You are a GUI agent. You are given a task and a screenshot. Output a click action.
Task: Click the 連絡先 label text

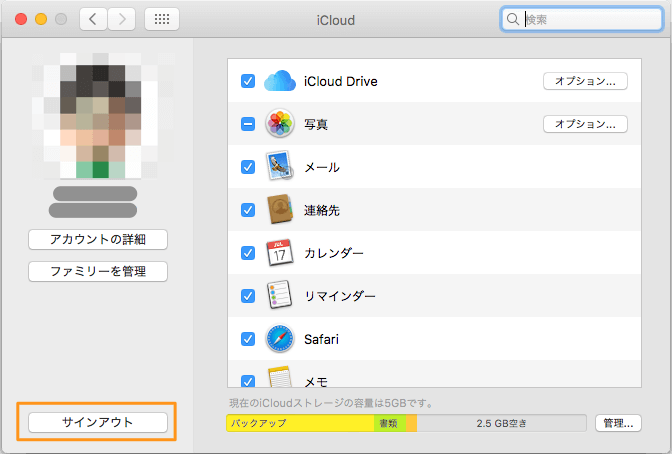click(322, 210)
